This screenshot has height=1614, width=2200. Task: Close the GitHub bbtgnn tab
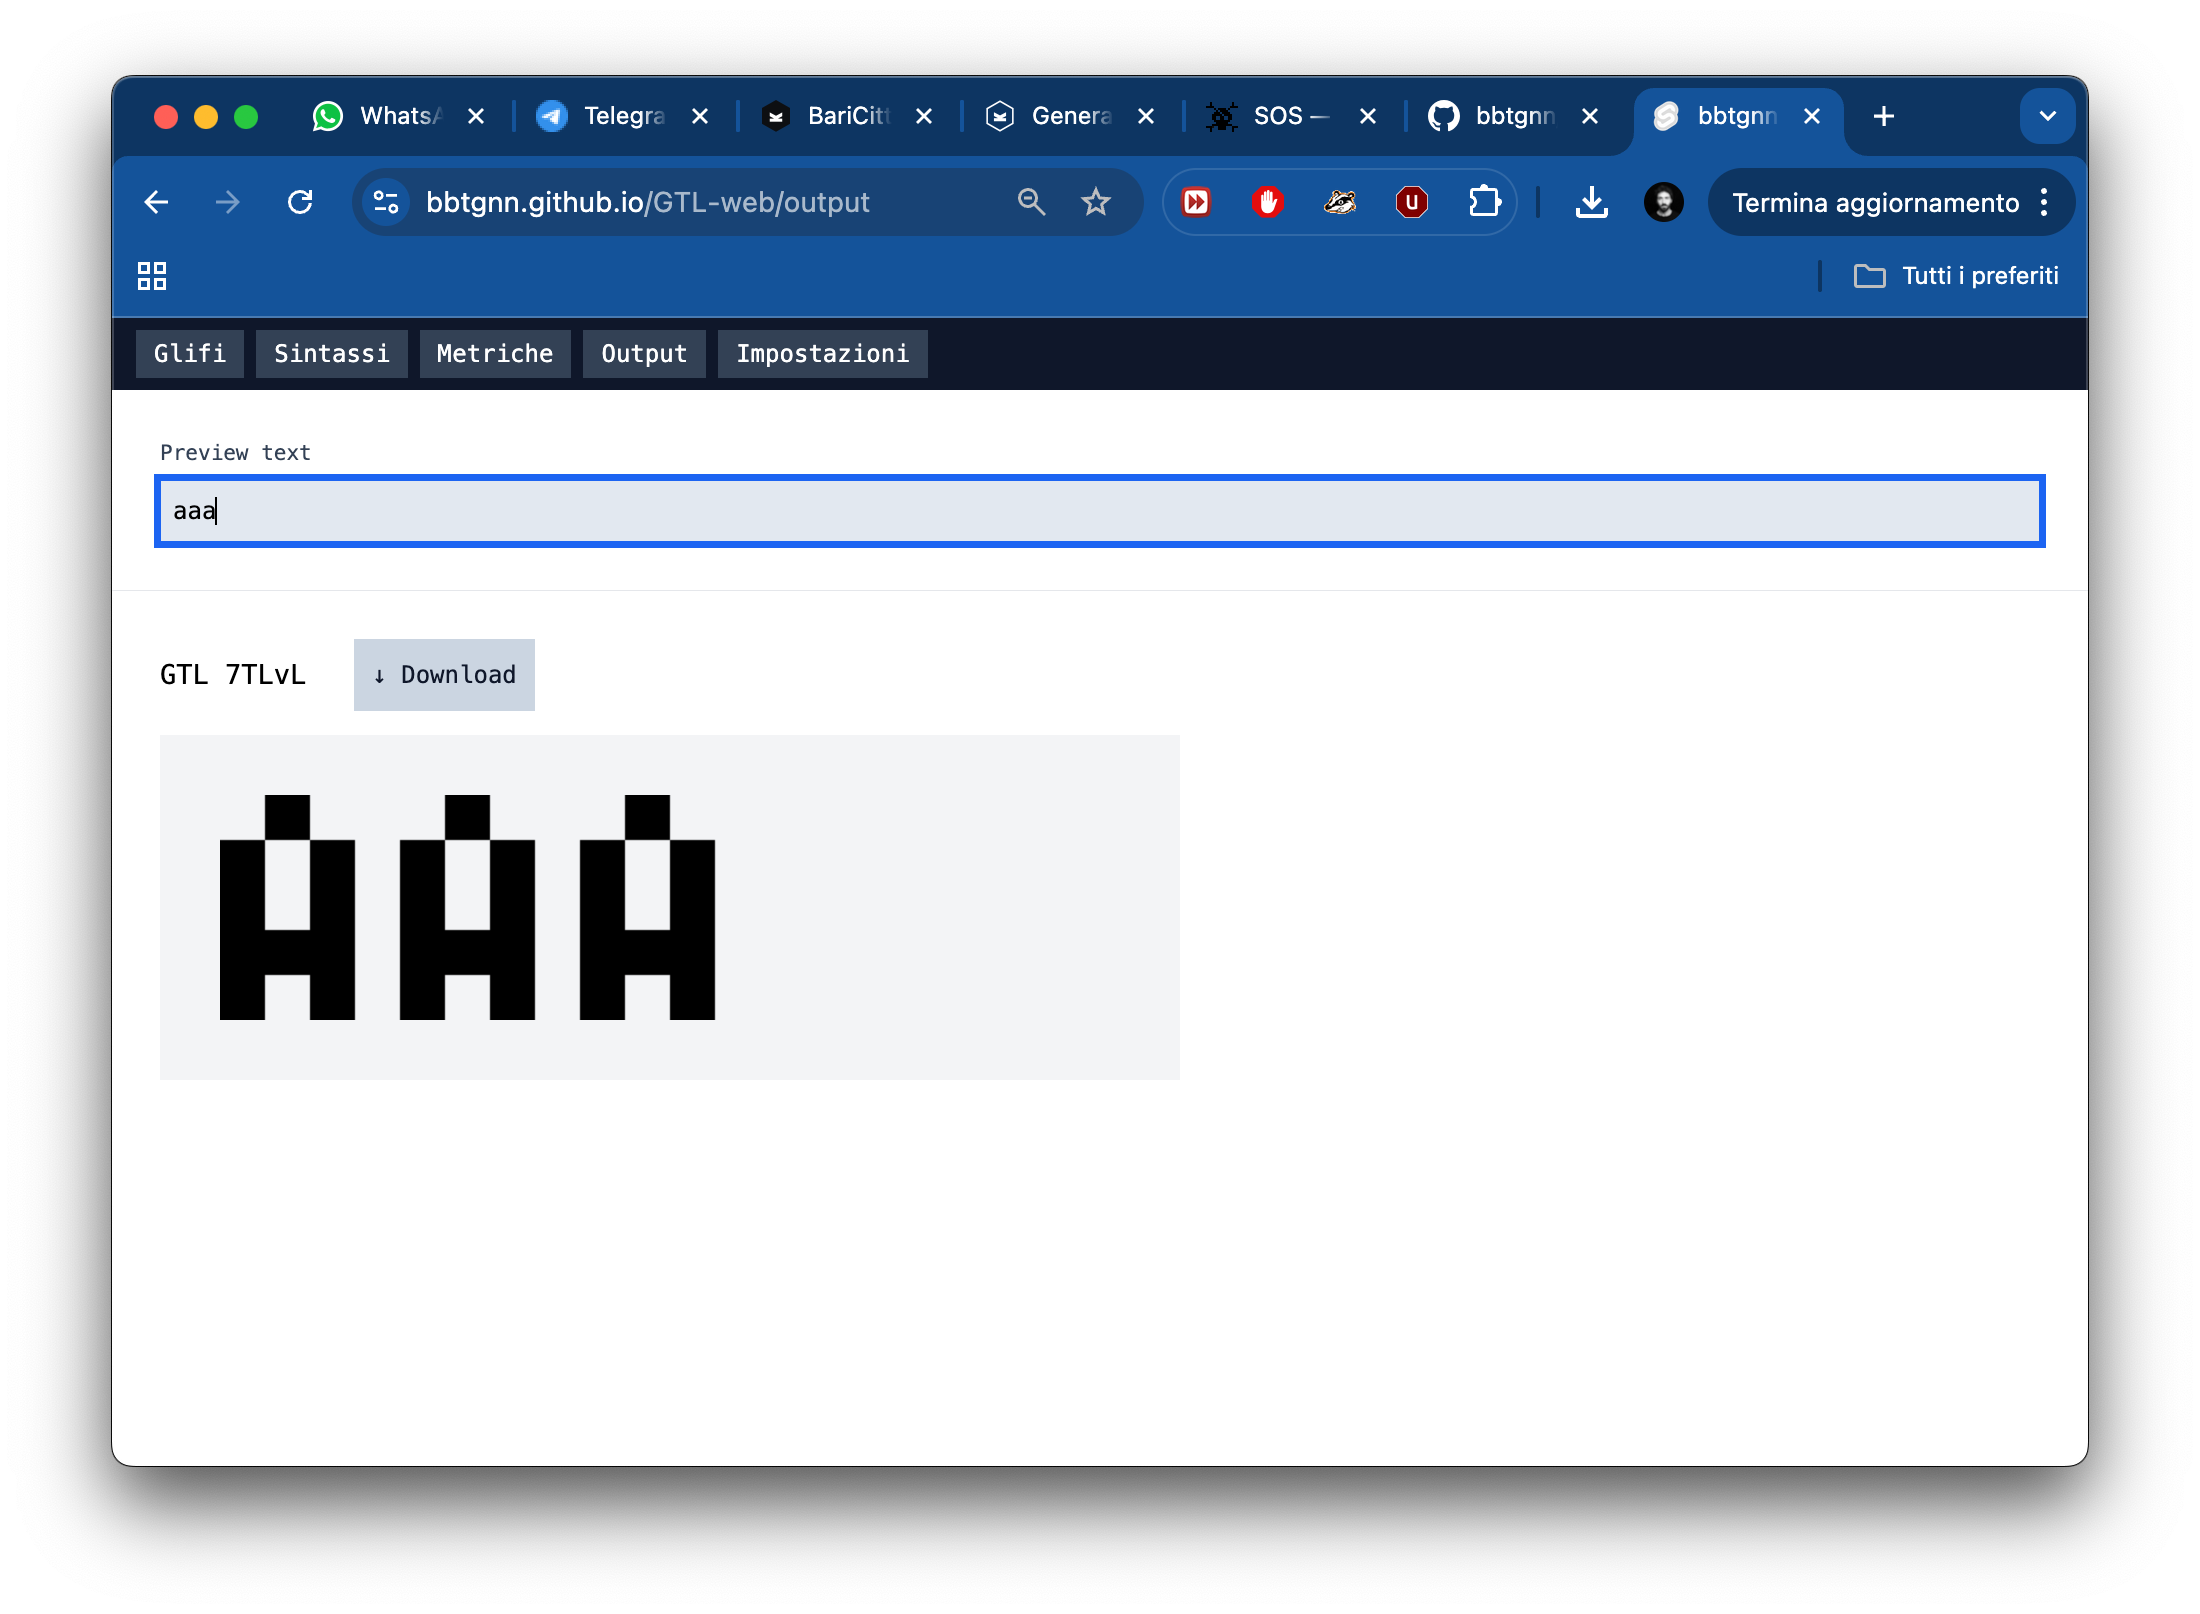[1591, 117]
